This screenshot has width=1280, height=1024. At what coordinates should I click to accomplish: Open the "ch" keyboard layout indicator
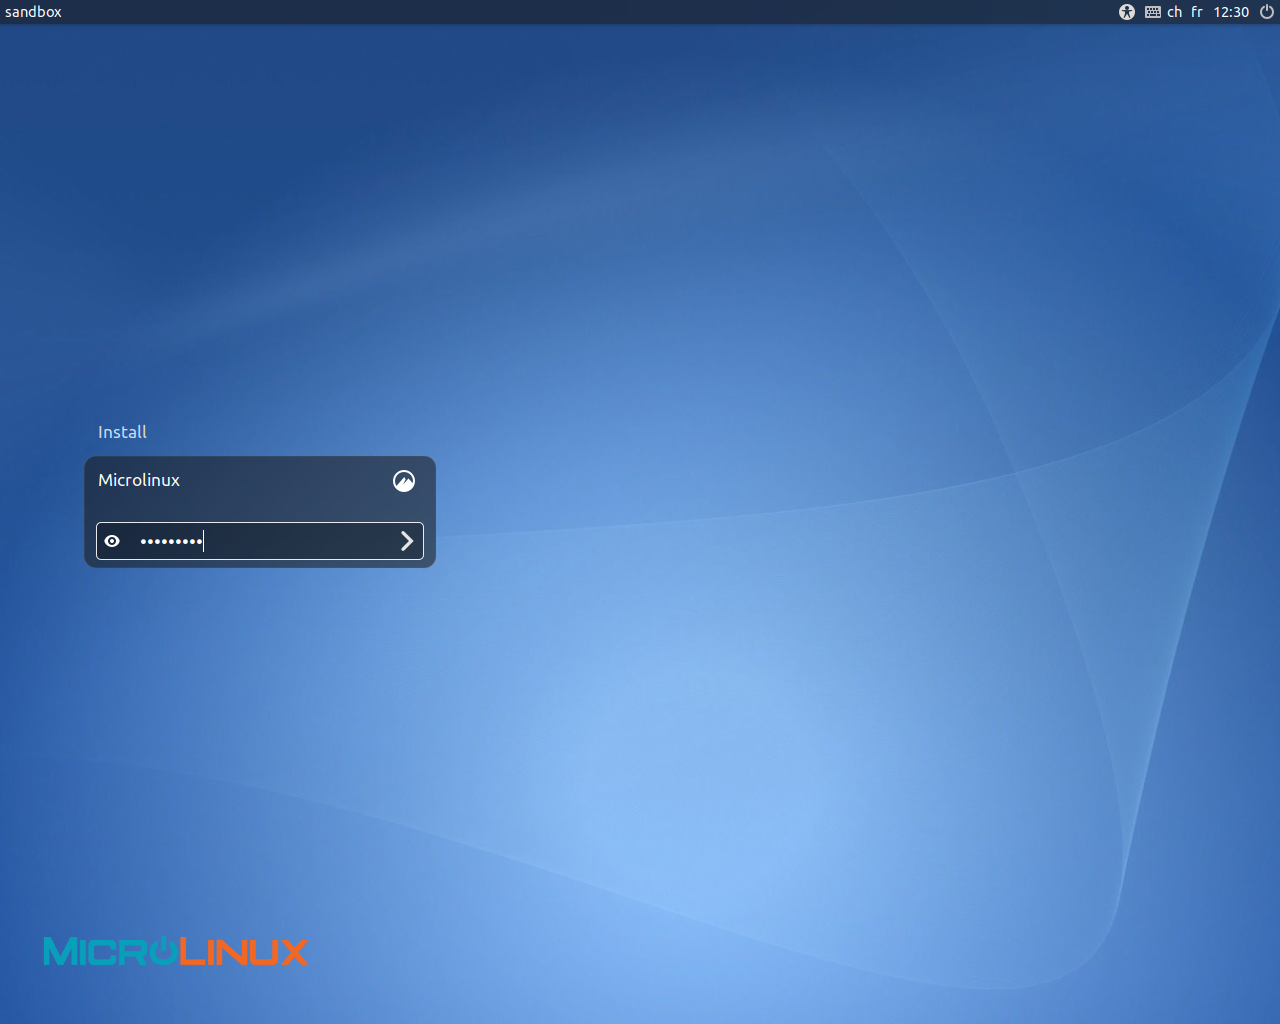tap(1174, 12)
